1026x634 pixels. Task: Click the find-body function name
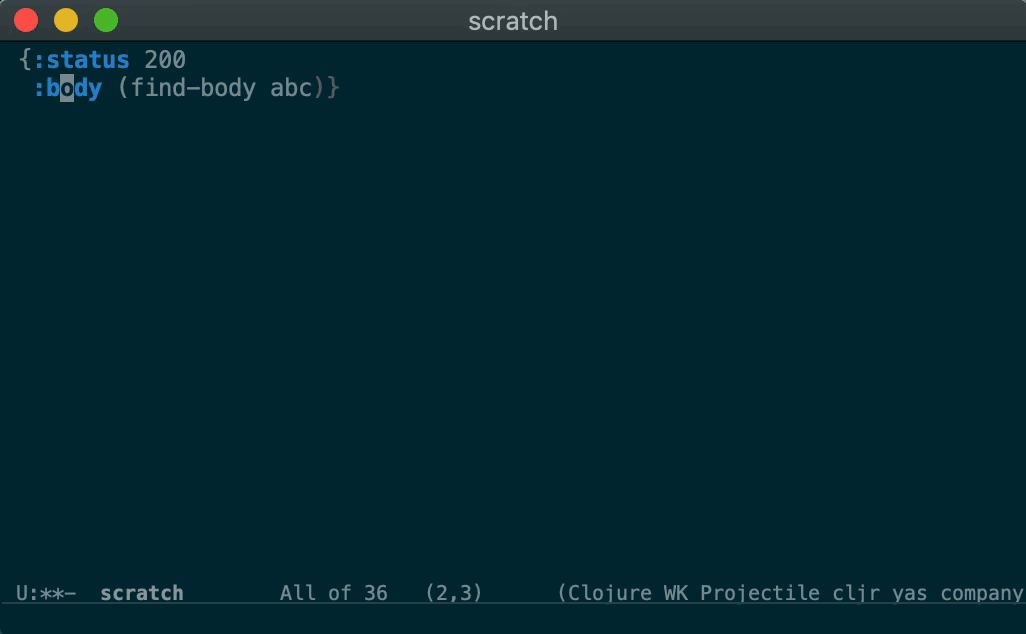193,88
